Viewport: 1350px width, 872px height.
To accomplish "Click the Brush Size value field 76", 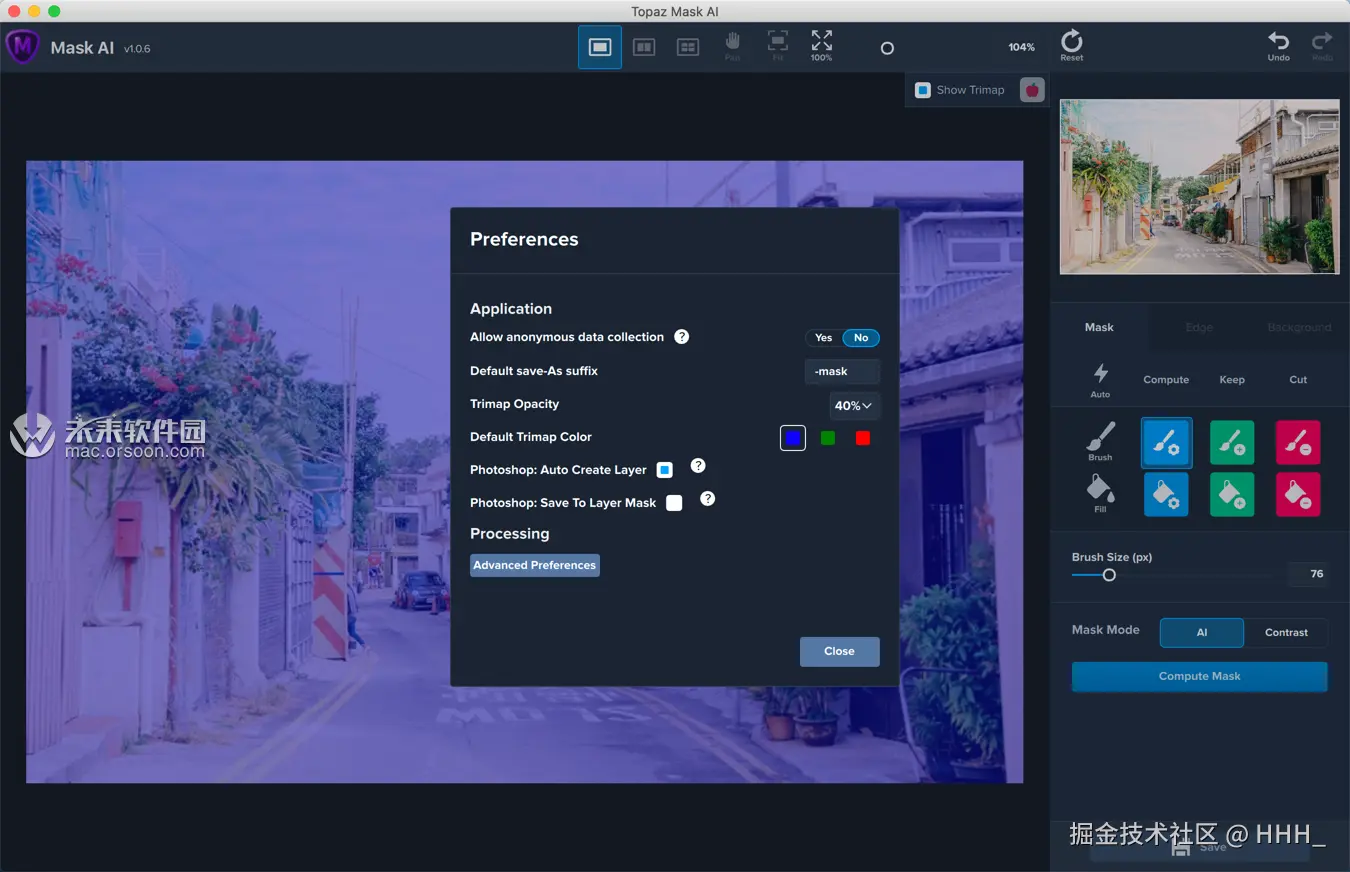I will [x=1309, y=574].
